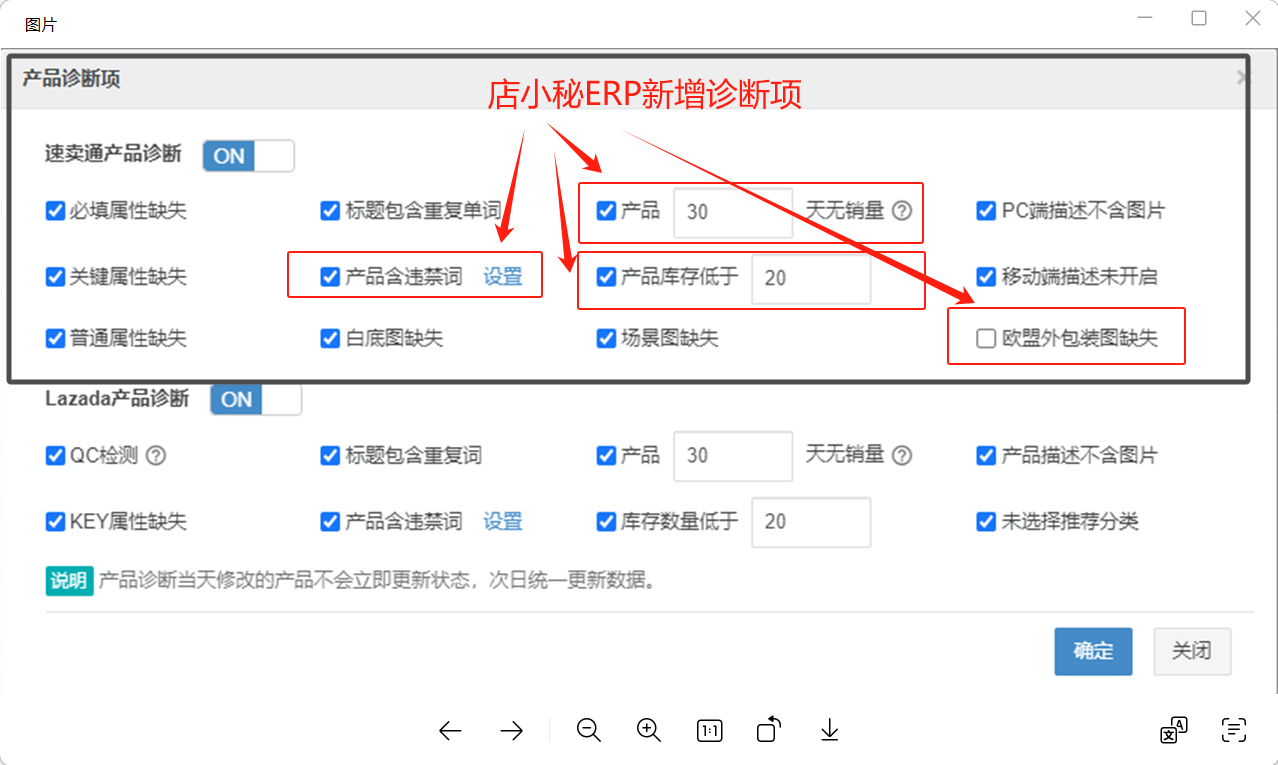
Task: Go to next image arrow
Action: pyautogui.click(x=511, y=731)
